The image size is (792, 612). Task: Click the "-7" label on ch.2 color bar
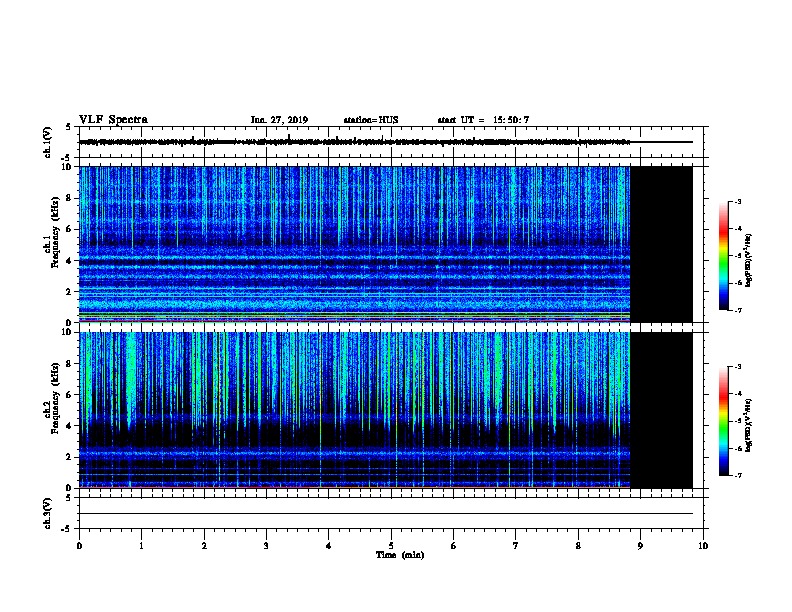click(x=738, y=475)
